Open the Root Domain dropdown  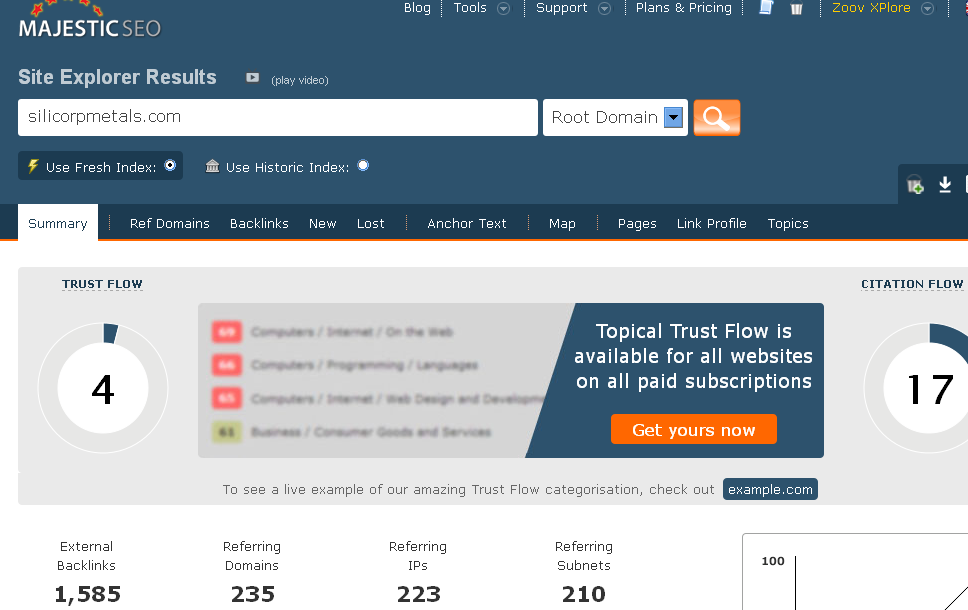[615, 117]
